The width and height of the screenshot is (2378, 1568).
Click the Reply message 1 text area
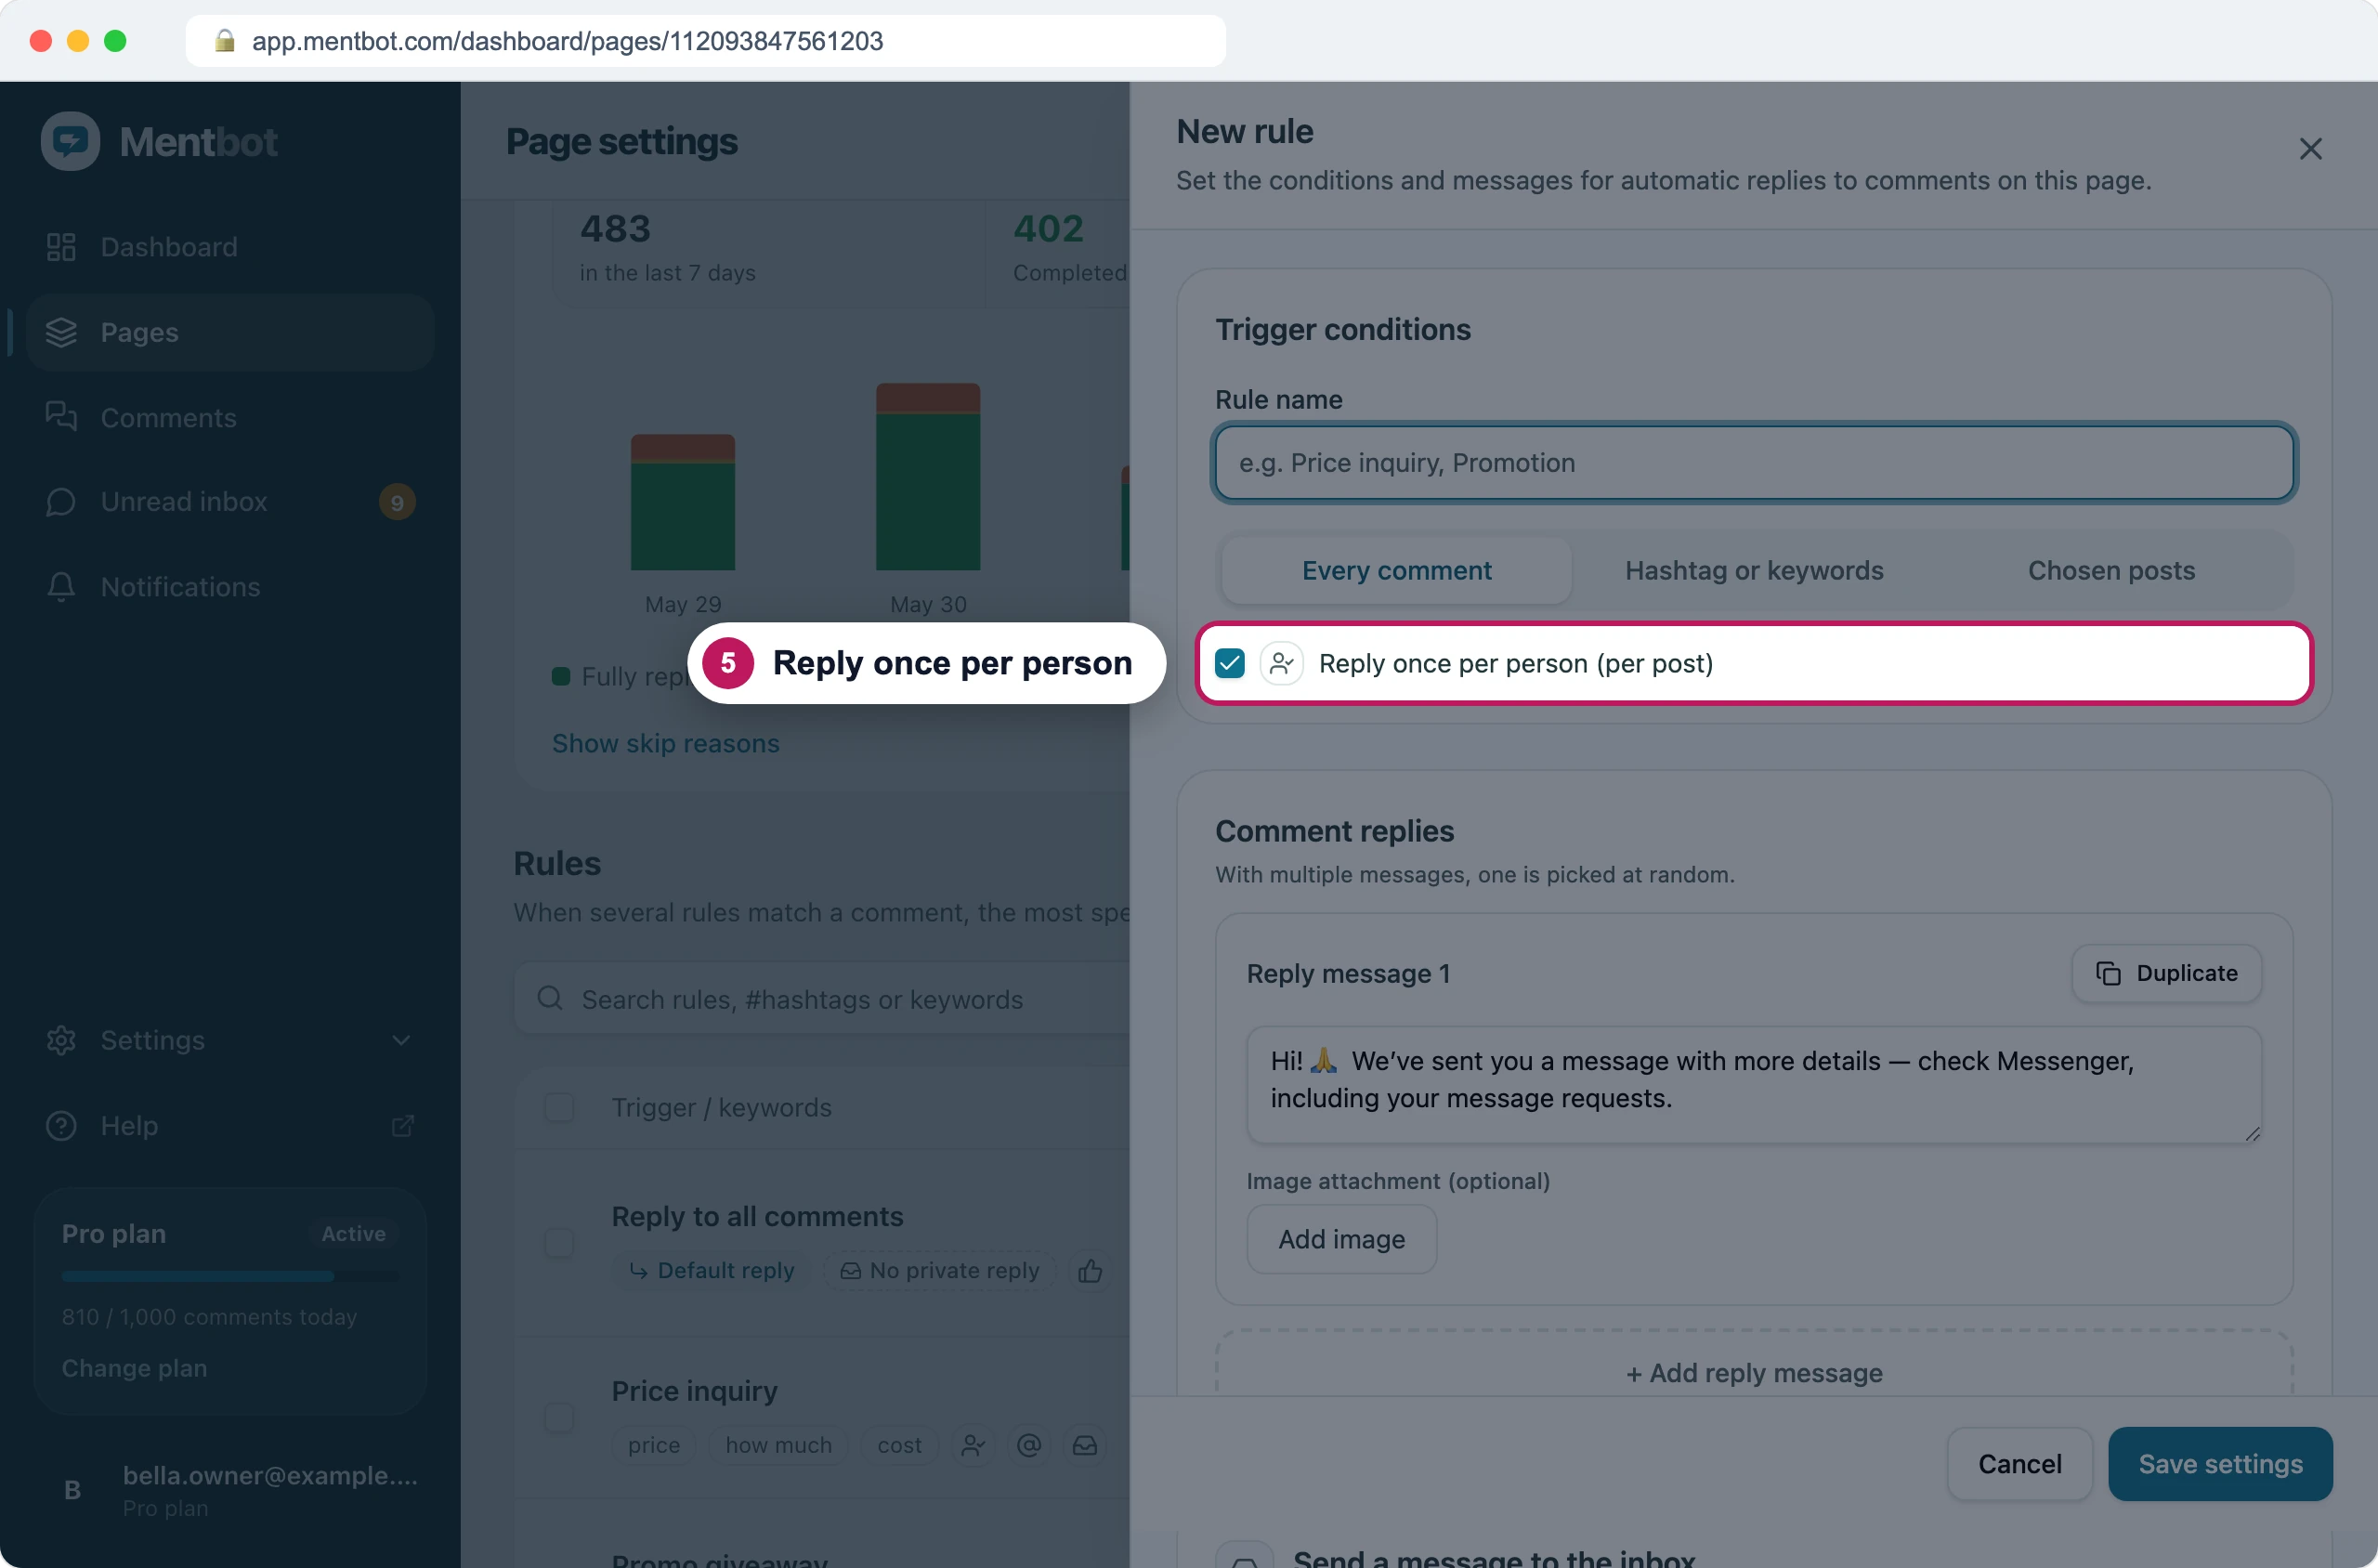tap(1754, 1084)
